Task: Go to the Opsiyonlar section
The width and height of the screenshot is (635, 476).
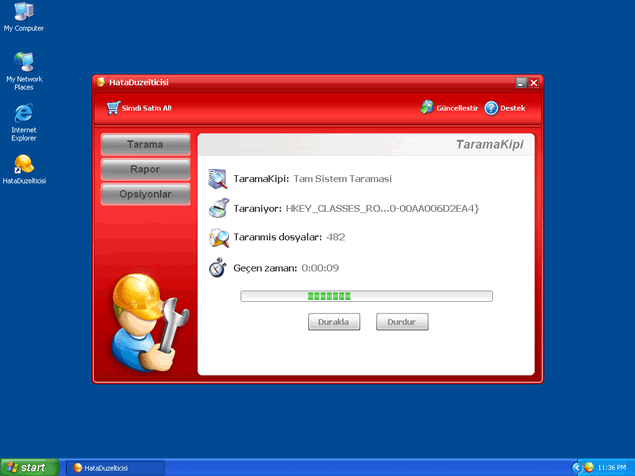Action: [x=145, y=194]
